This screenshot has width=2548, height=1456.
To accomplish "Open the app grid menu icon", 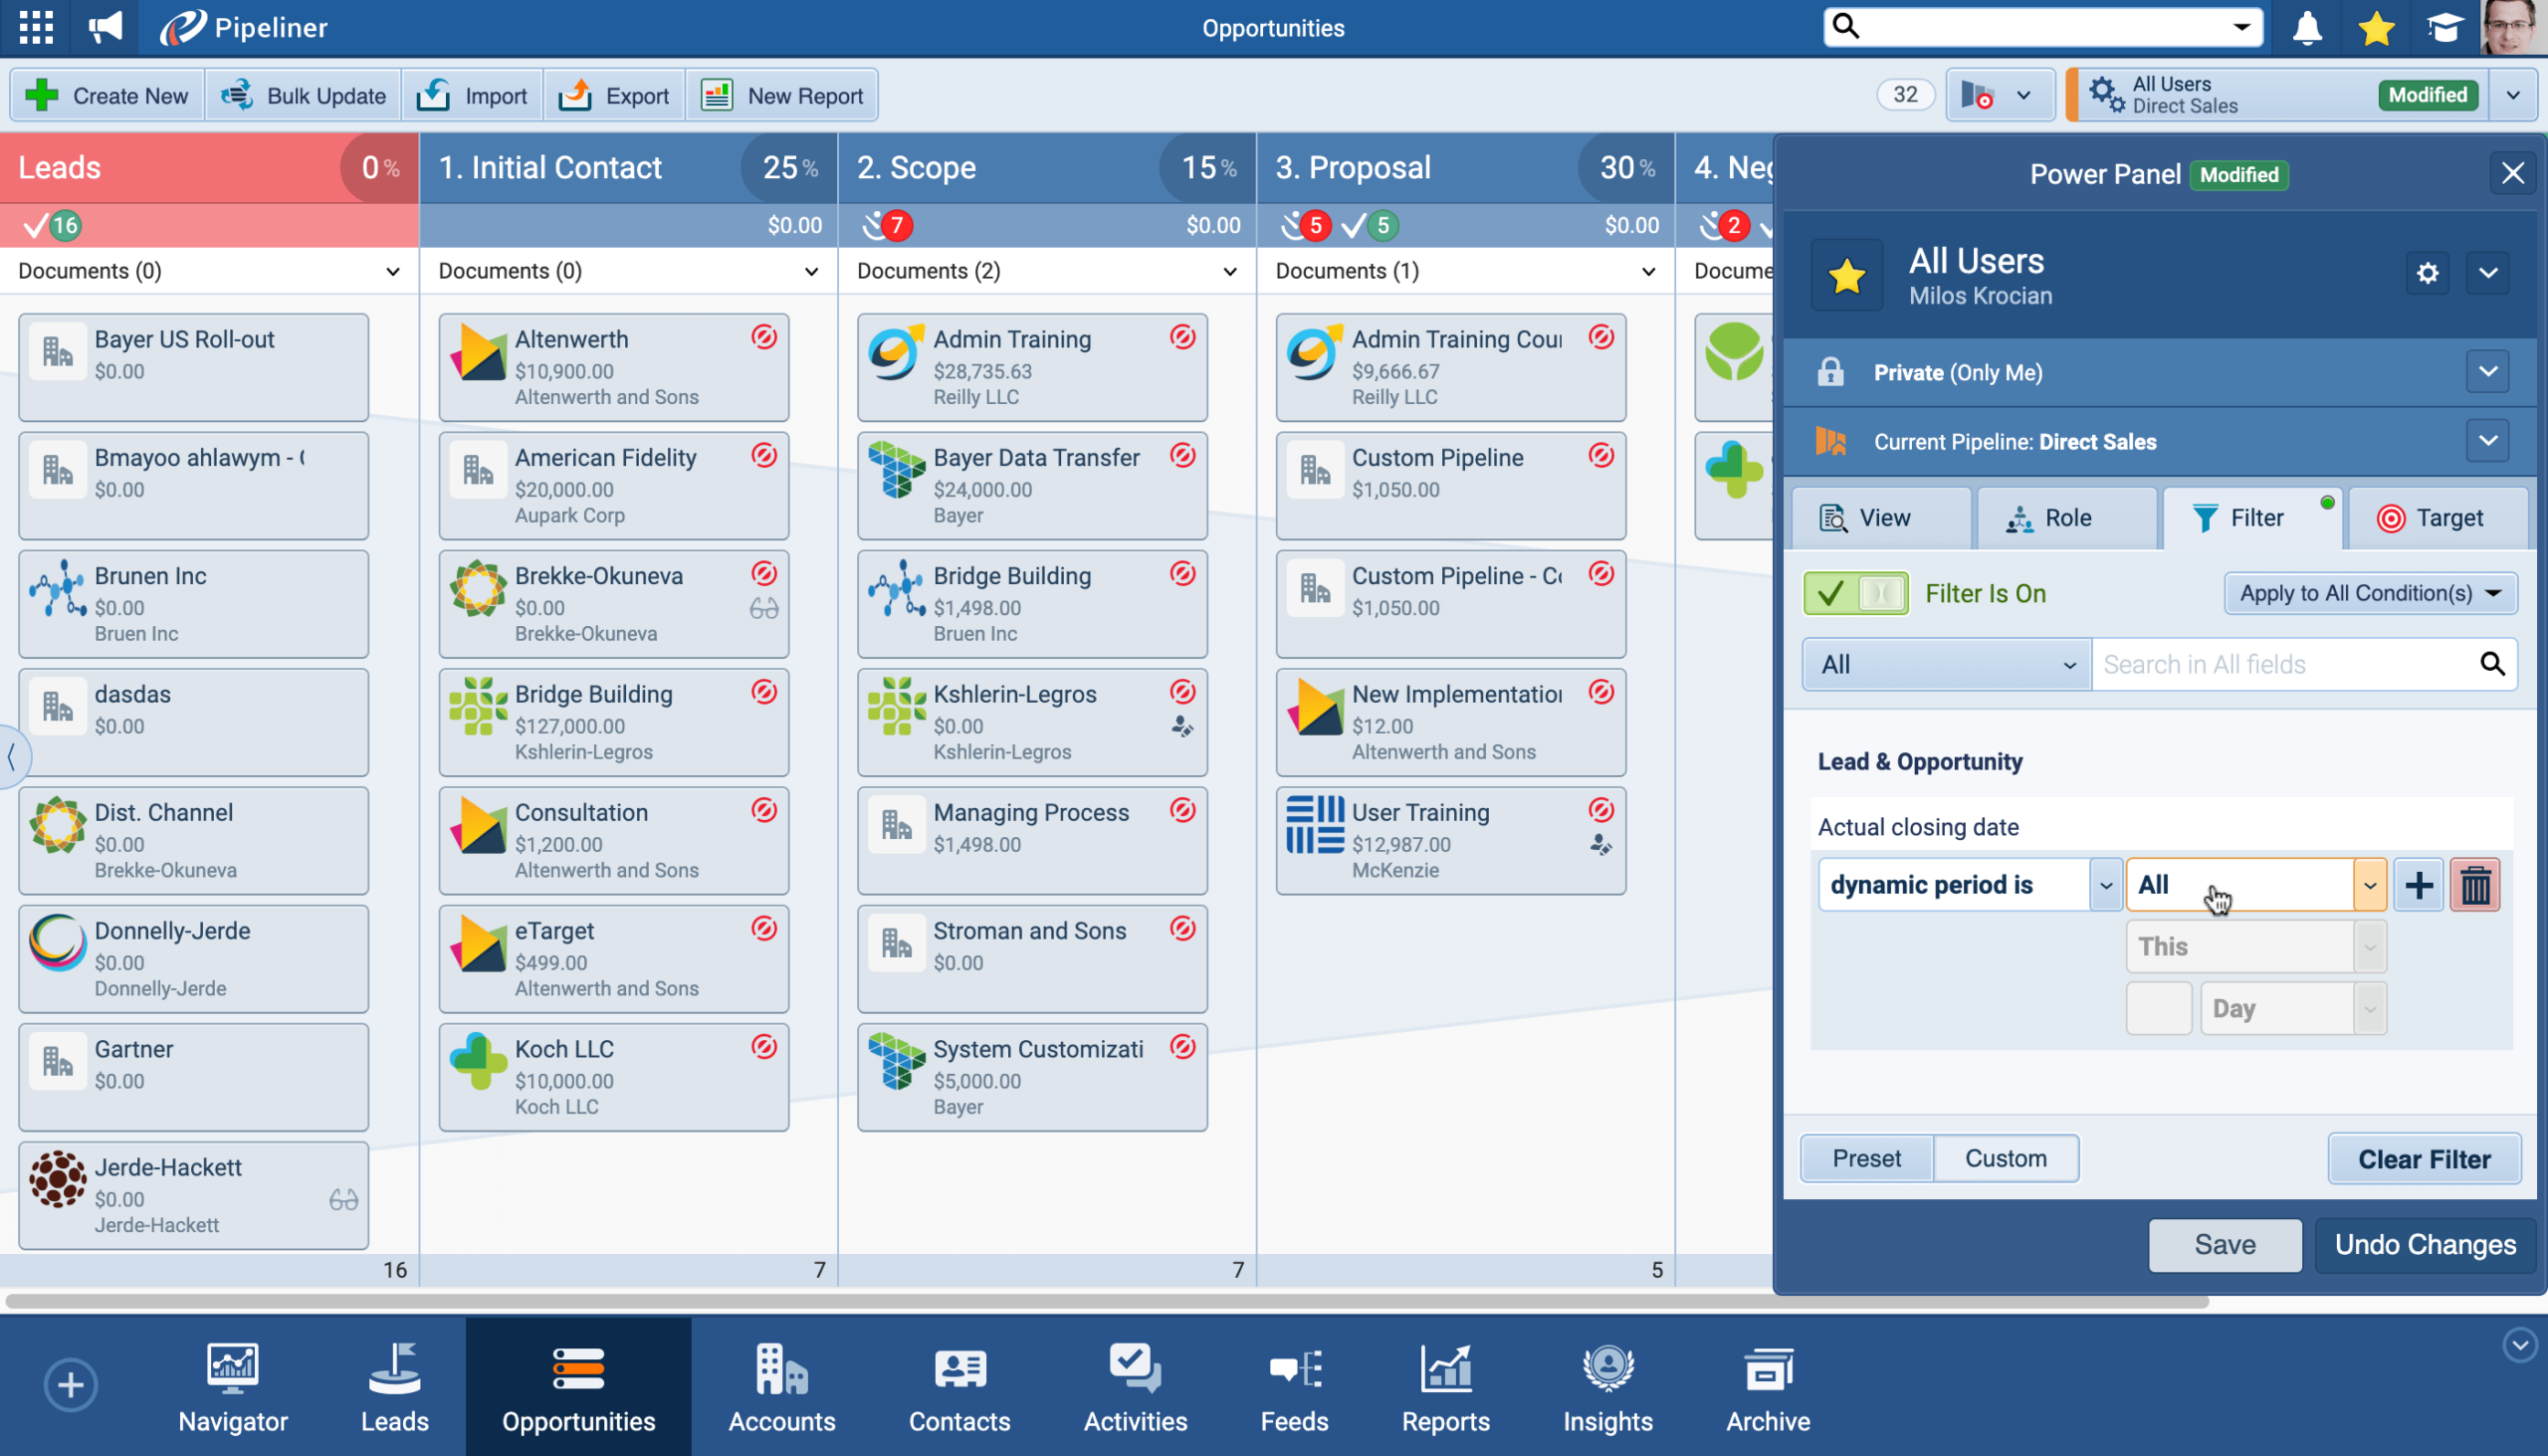I will 36,27.
